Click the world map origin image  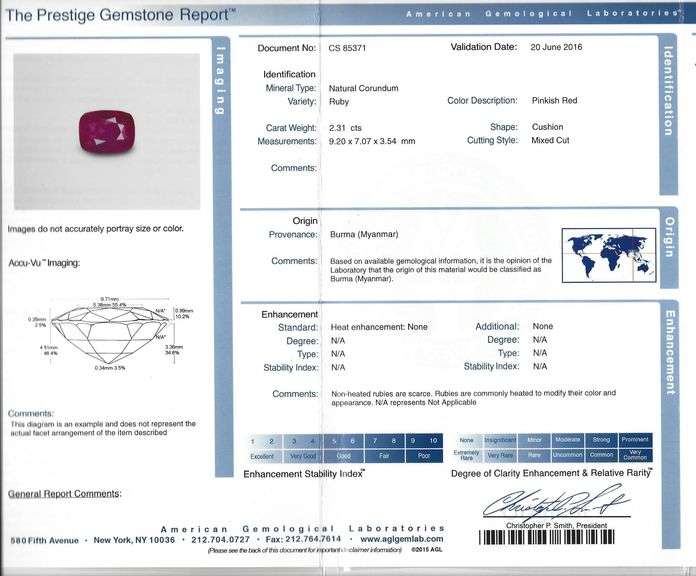609,255
